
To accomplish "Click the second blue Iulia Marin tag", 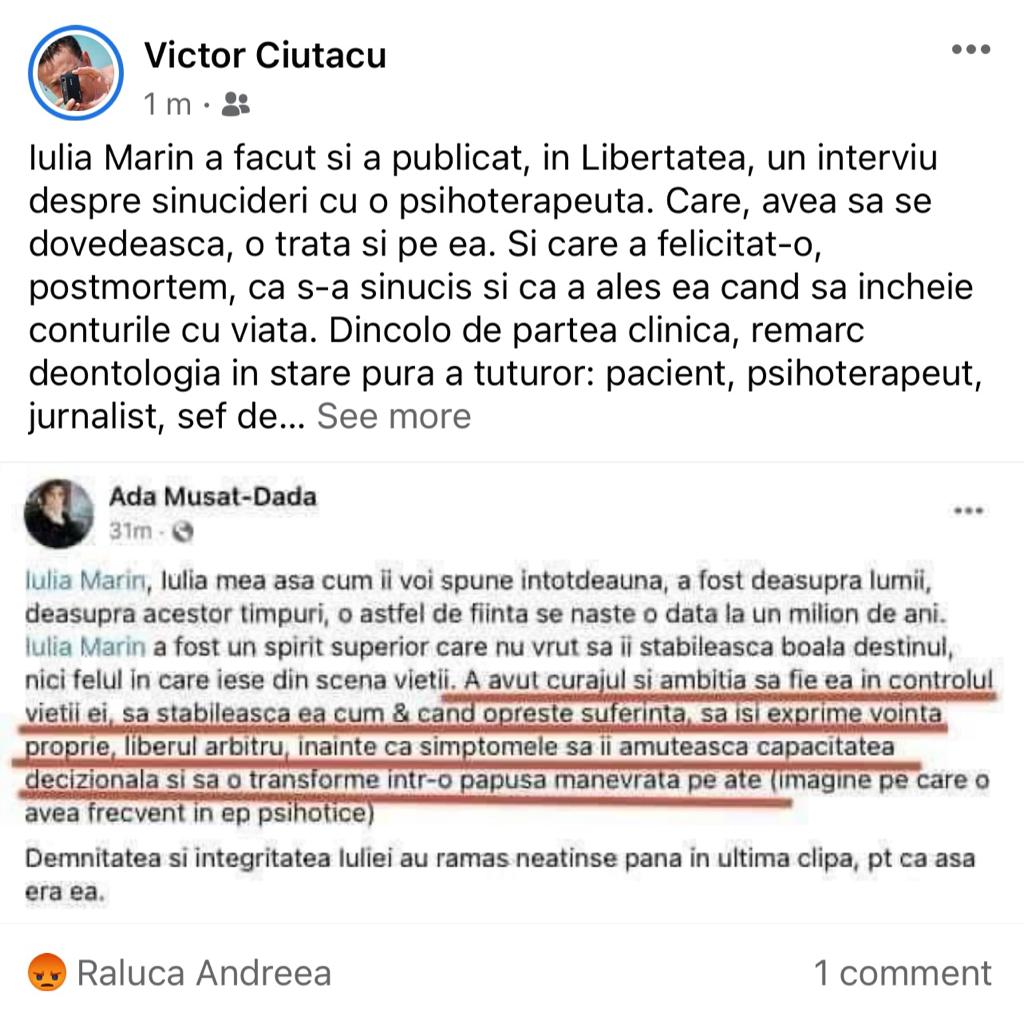I will tap(86, 646).
